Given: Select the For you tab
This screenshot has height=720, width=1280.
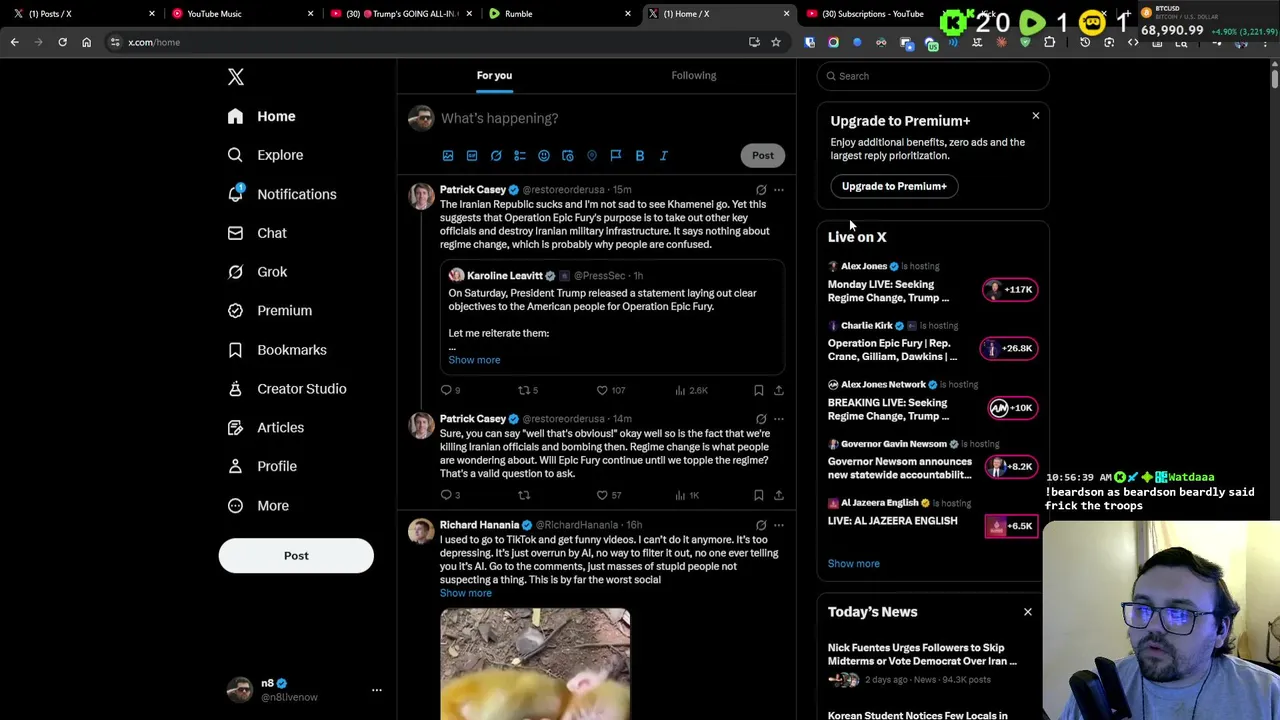Looking at the screenshot, I should [x=494, y=75].
